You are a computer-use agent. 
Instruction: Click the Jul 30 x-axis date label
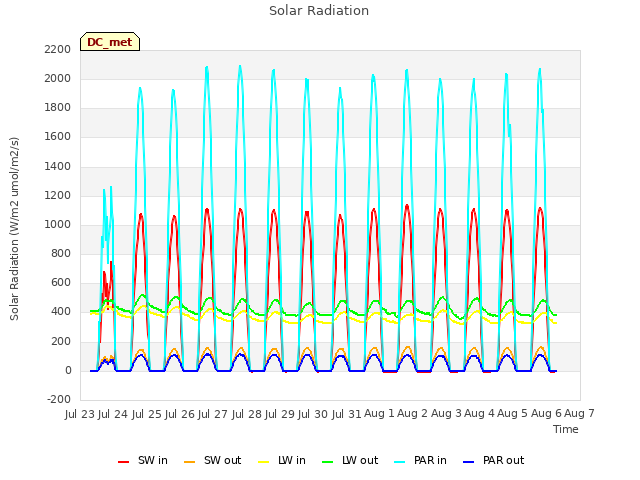(313, 414)
